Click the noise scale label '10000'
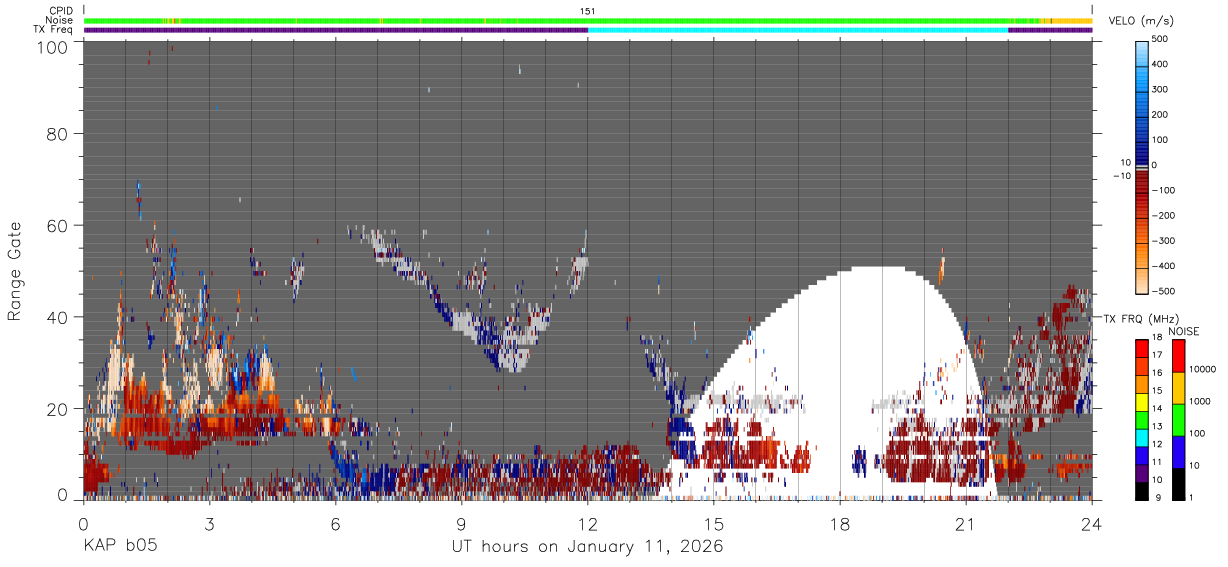The width and height of the screenshot is (1228, 567). [1202, 369]
